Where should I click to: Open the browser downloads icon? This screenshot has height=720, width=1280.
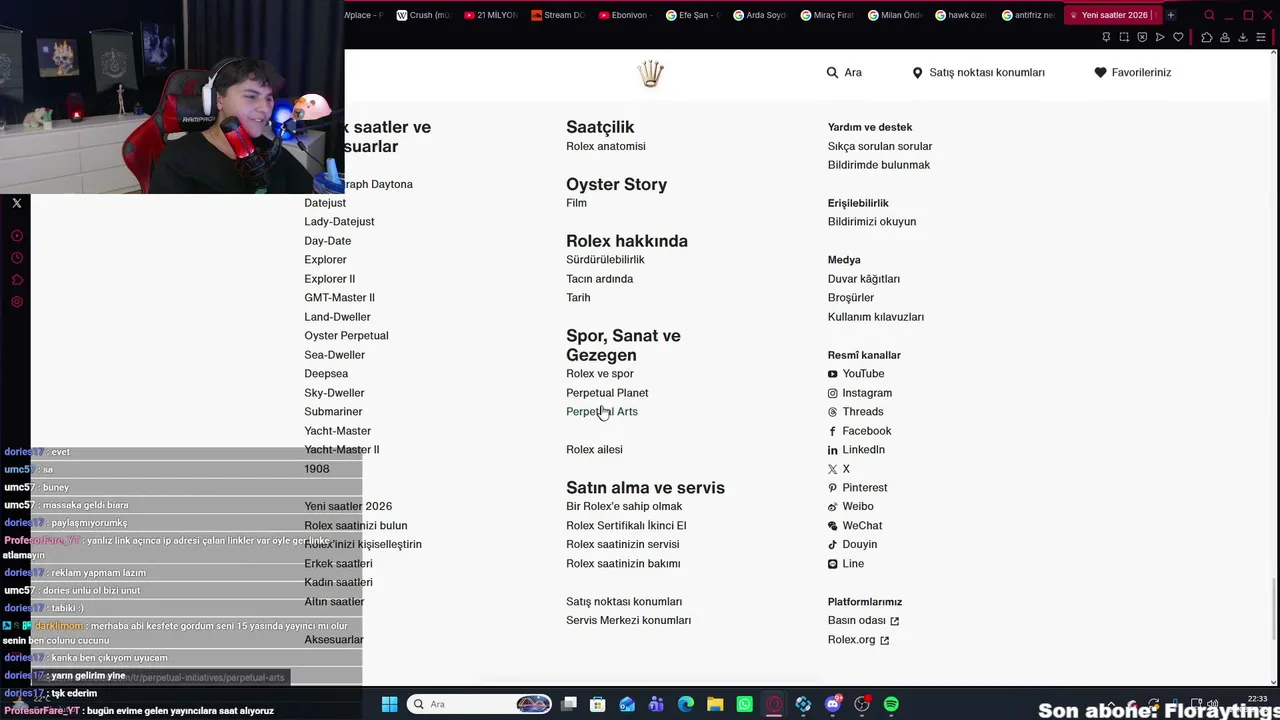click(1243, 37)
